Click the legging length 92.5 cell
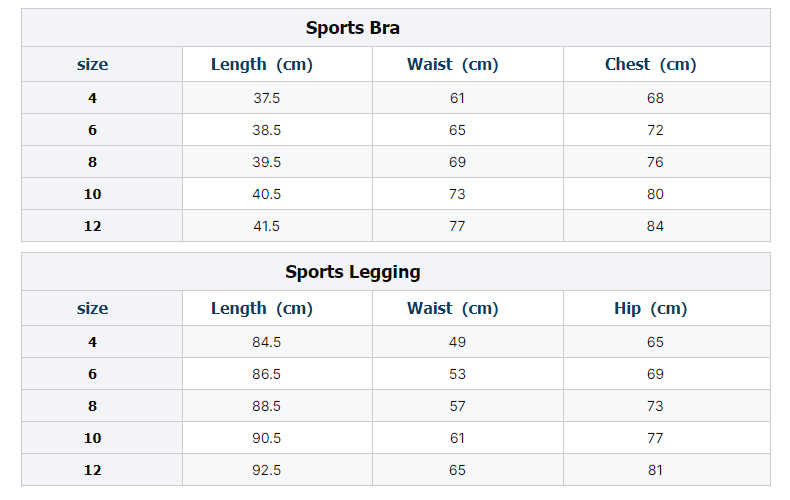This screenshot has height=500, width=790. tap(267, 470)
